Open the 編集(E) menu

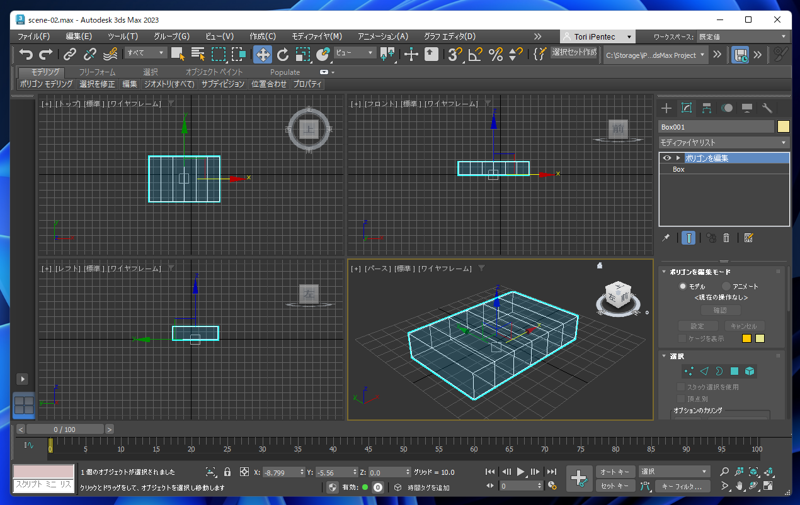79,37
